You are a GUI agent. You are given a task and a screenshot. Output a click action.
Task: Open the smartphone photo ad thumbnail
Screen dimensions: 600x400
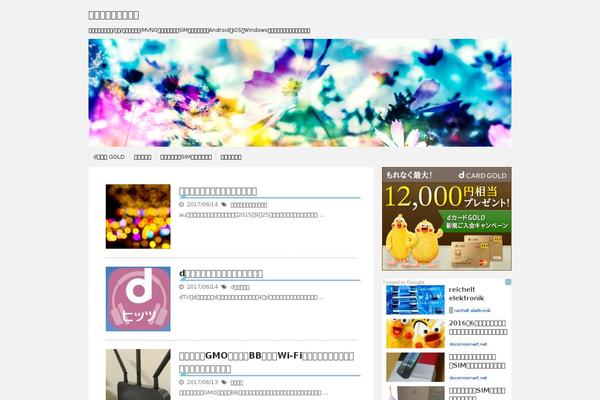tap(415, 367)
